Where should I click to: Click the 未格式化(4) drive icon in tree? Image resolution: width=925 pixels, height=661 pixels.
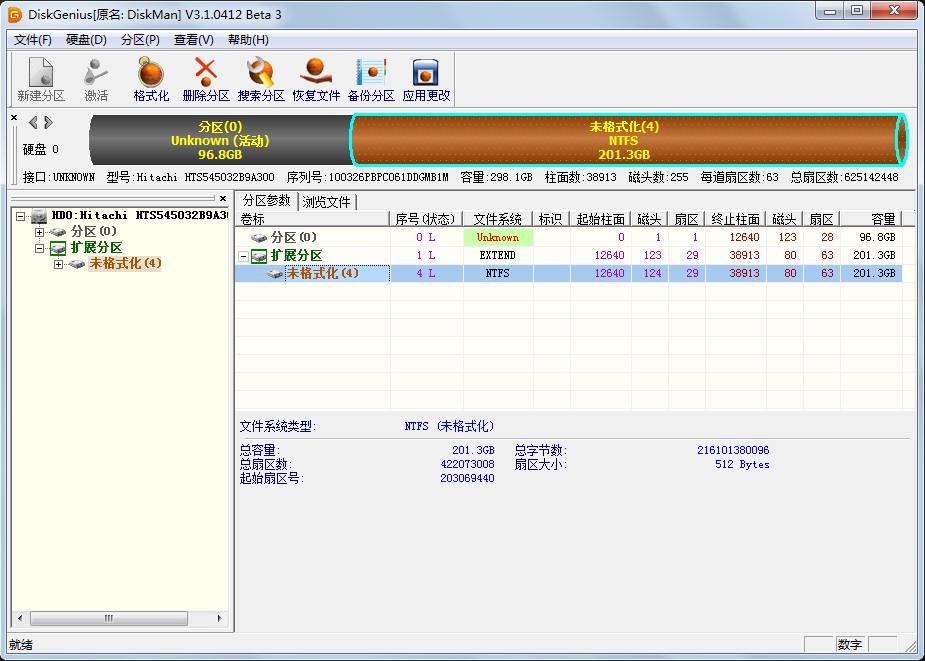pyautogui.click(x=77, y=264)
